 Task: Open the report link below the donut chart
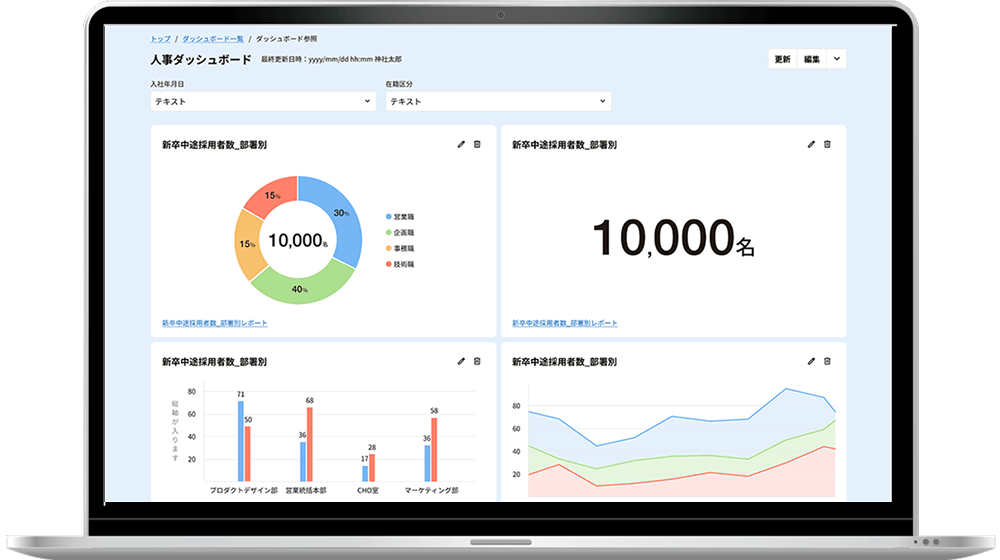(x=214, y=323)
